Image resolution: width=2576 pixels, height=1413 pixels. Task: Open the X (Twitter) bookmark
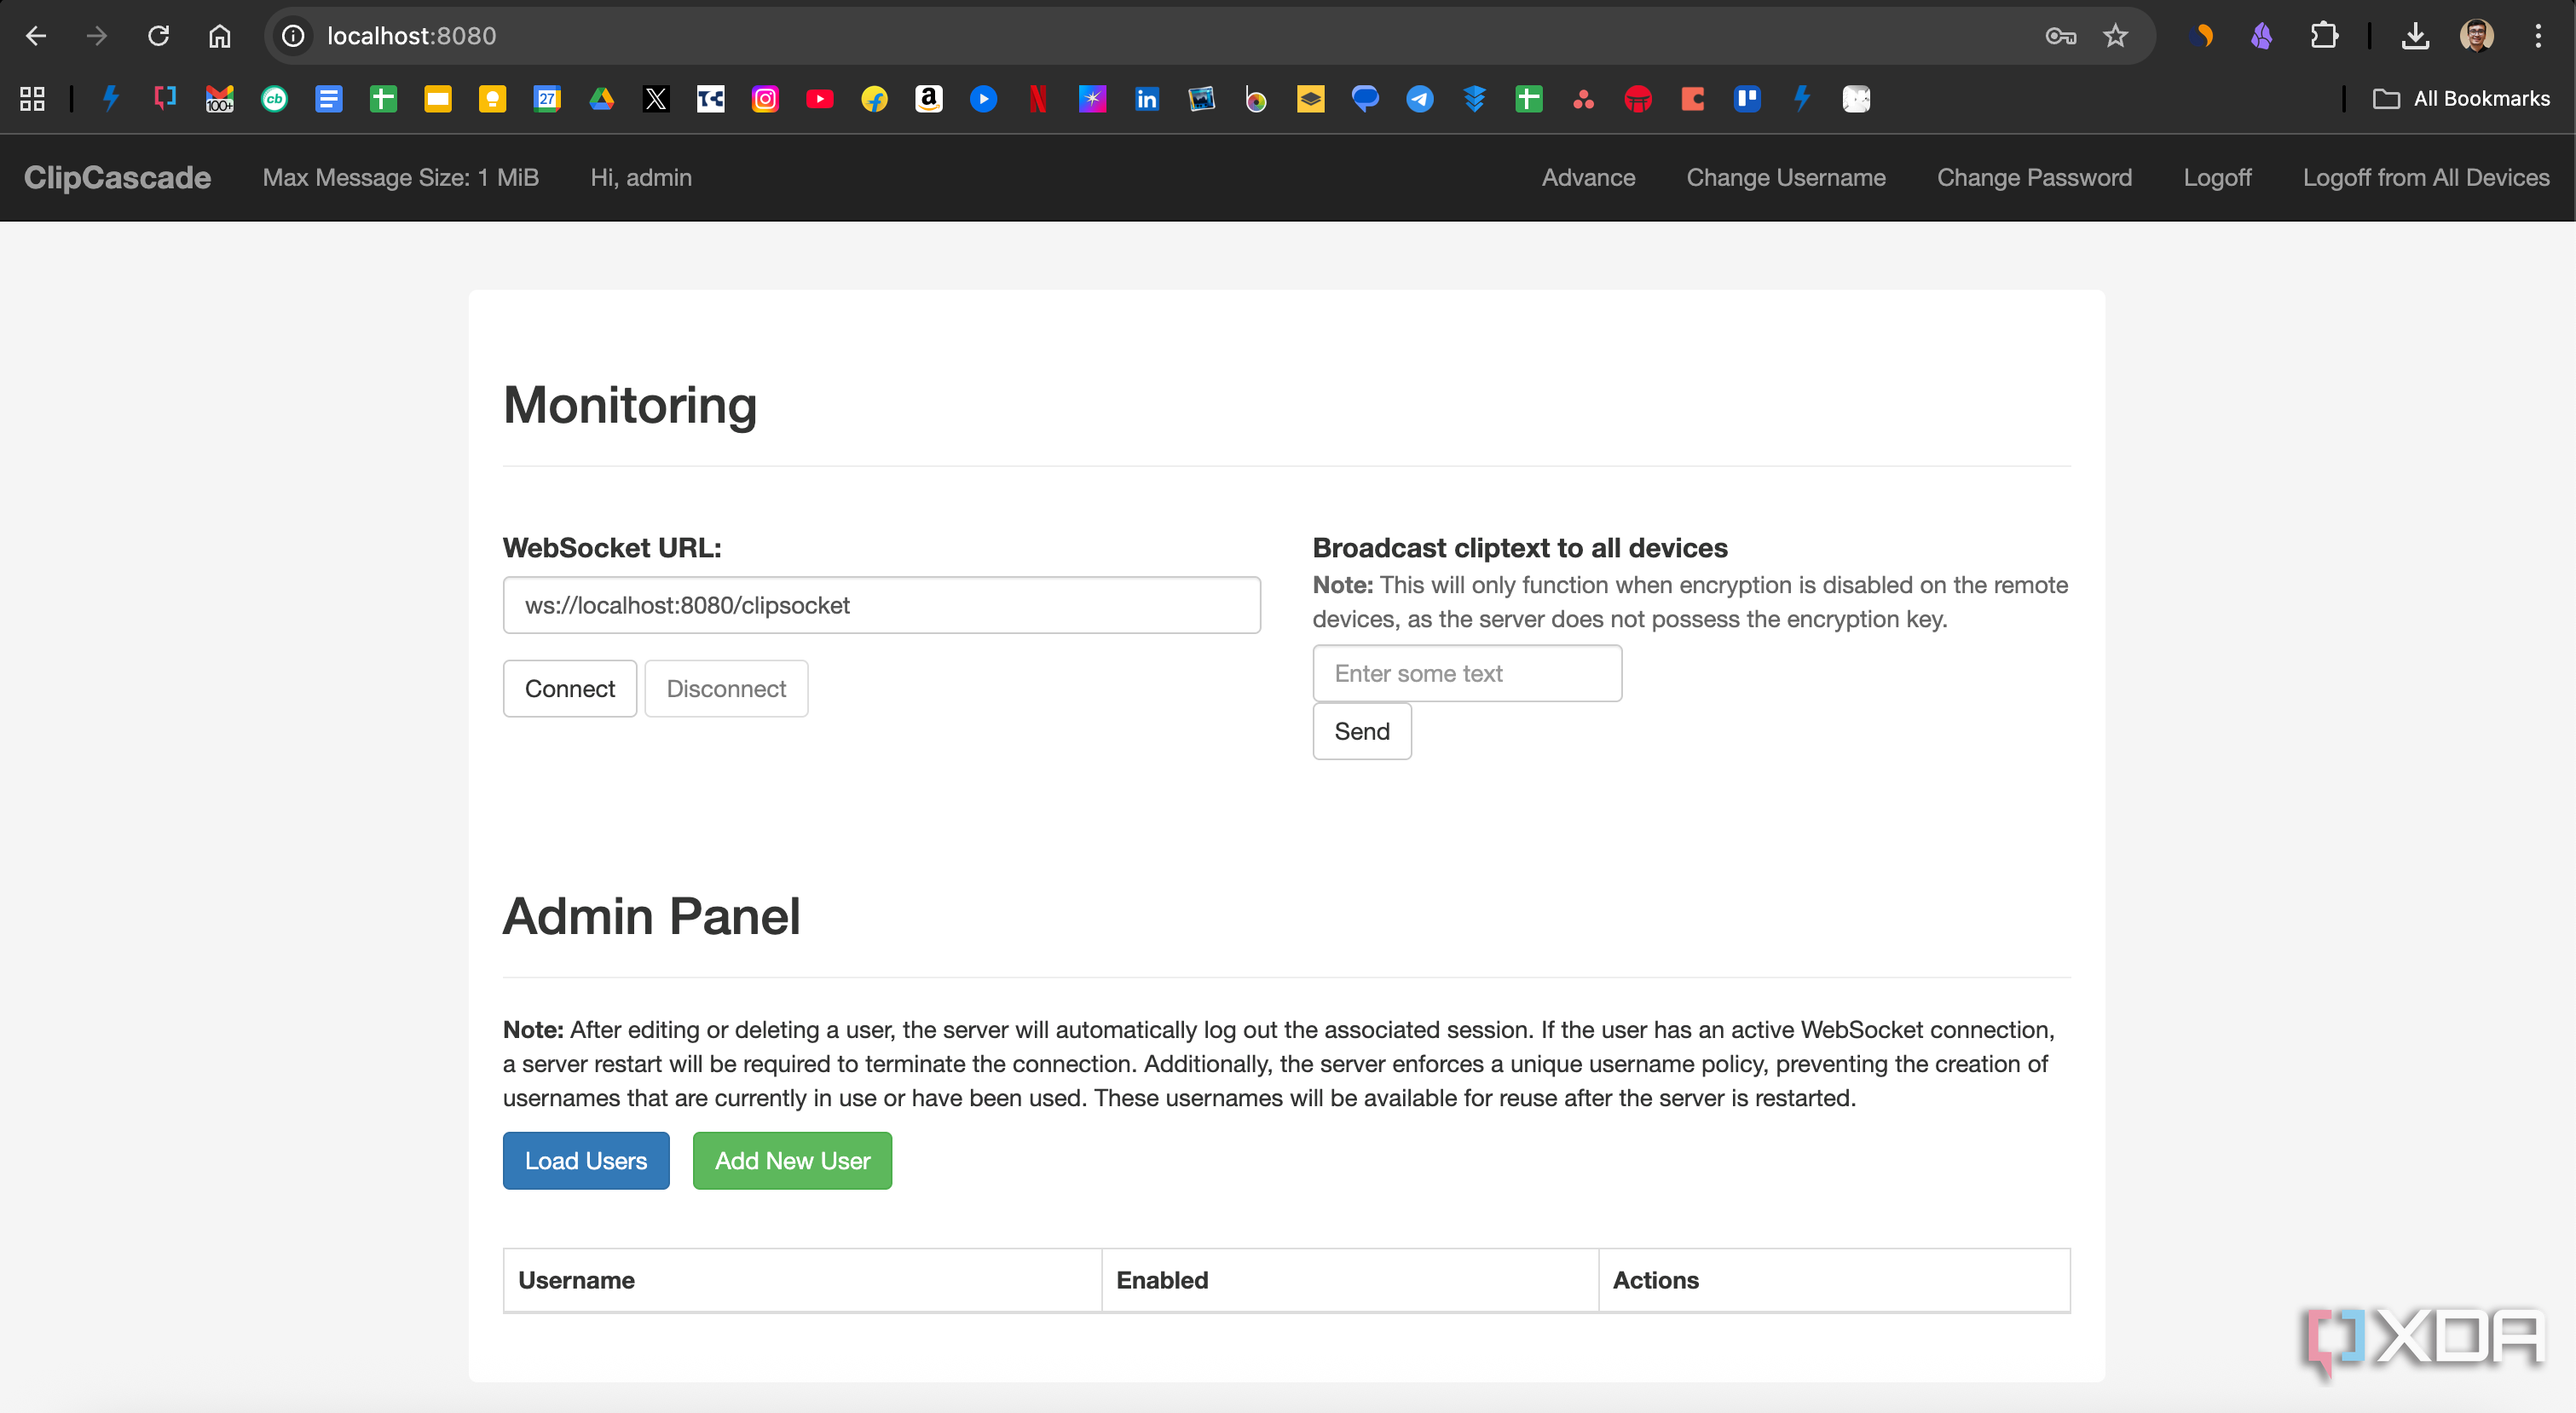click(656, 99)
